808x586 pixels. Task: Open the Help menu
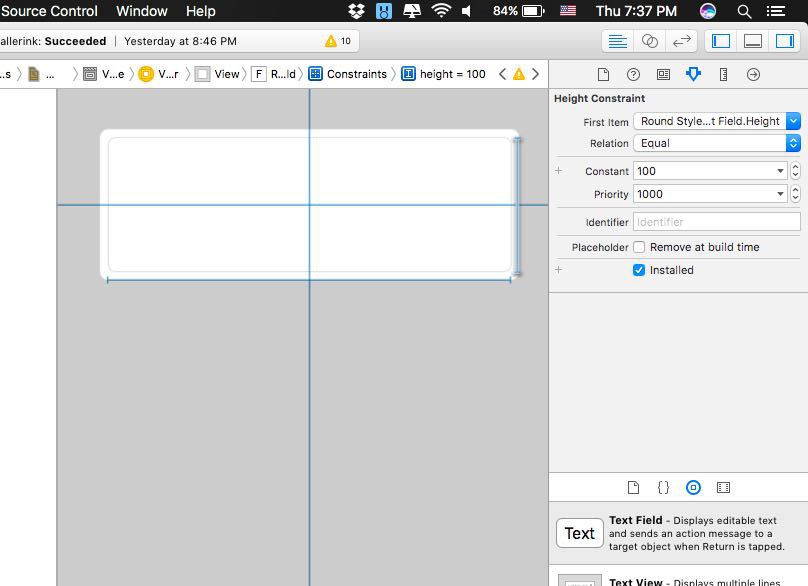coord(200,11)
